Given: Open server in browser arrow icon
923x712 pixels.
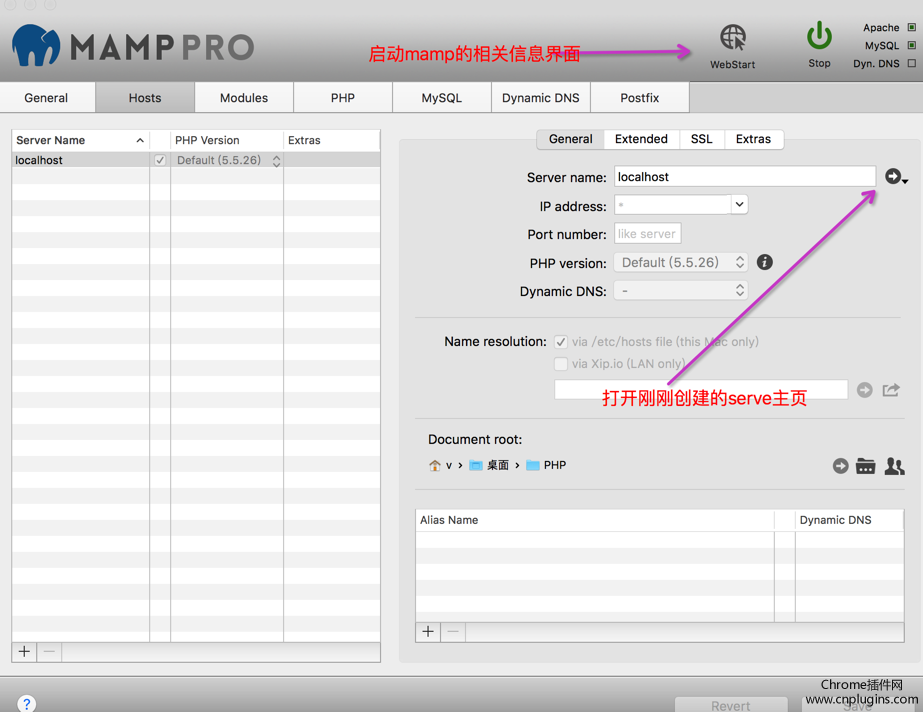Looking at the screenshot, I should 893,177.
